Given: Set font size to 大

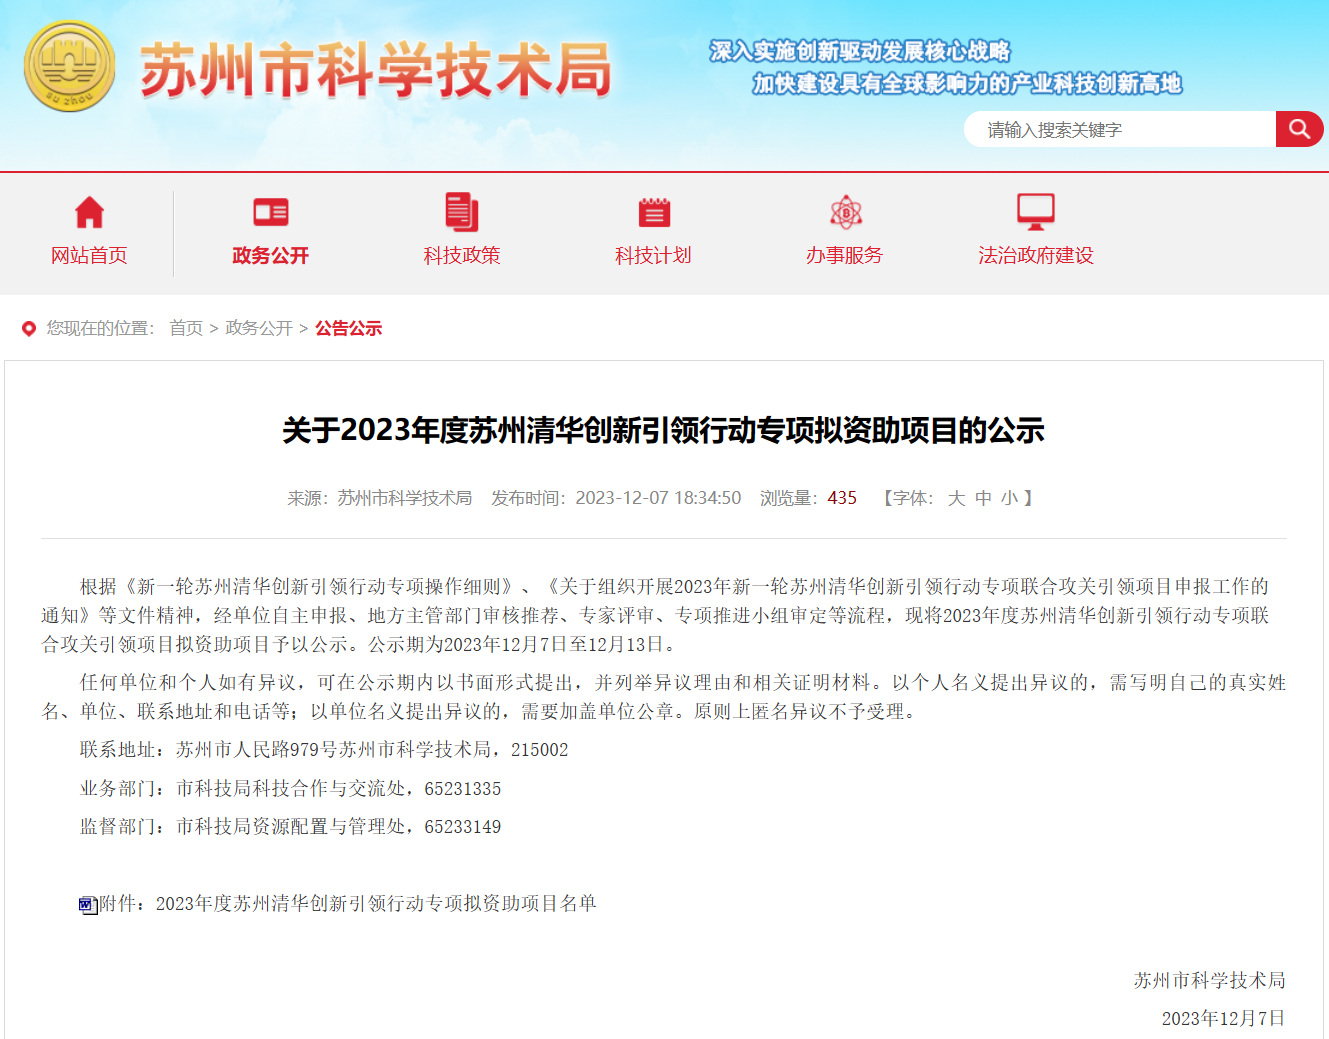Looking at the screenshot, I should click(x=956, y=498).
